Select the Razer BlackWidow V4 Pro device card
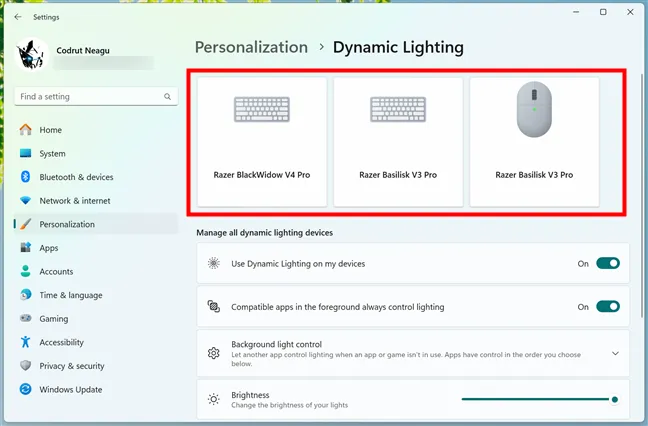Screen dimensions: 648x426 262,142
